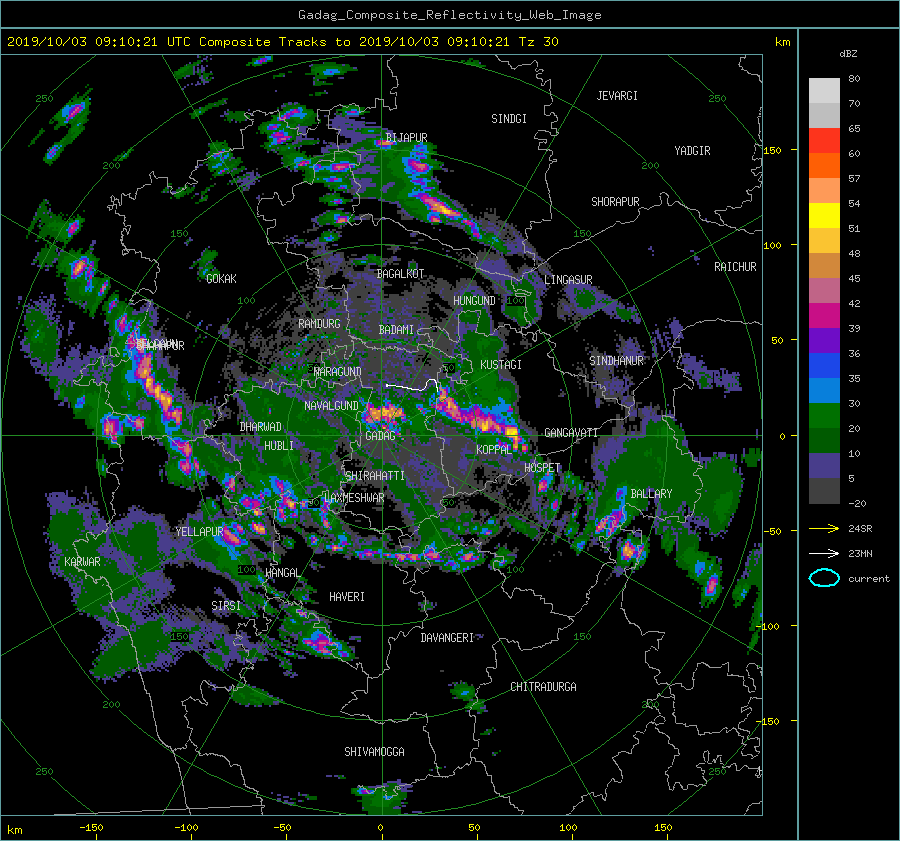Select the red 65 dBZ color swatch
The image size is (900, 841).
pyautogui.click(x=824, y=140)
